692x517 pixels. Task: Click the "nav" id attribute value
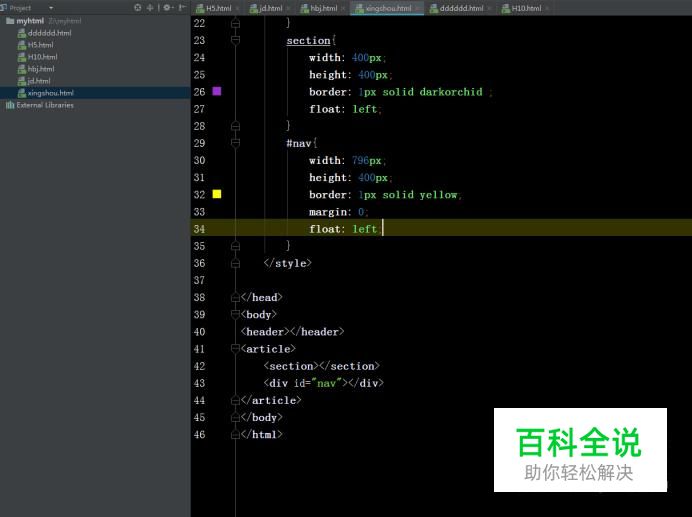coord(327,383)
